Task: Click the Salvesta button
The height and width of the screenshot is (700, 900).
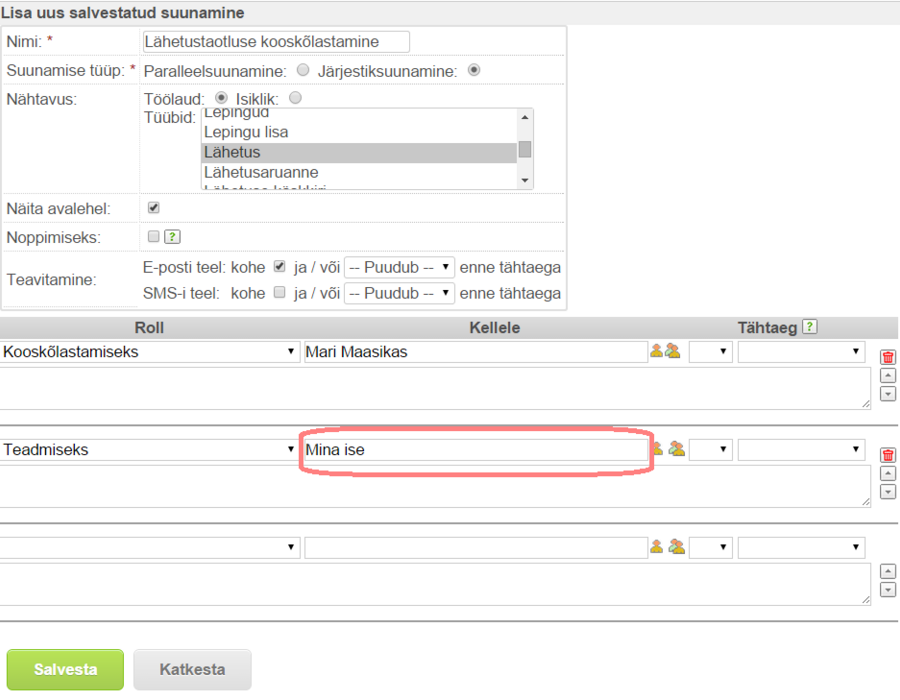Action: (x=65, y=669)
